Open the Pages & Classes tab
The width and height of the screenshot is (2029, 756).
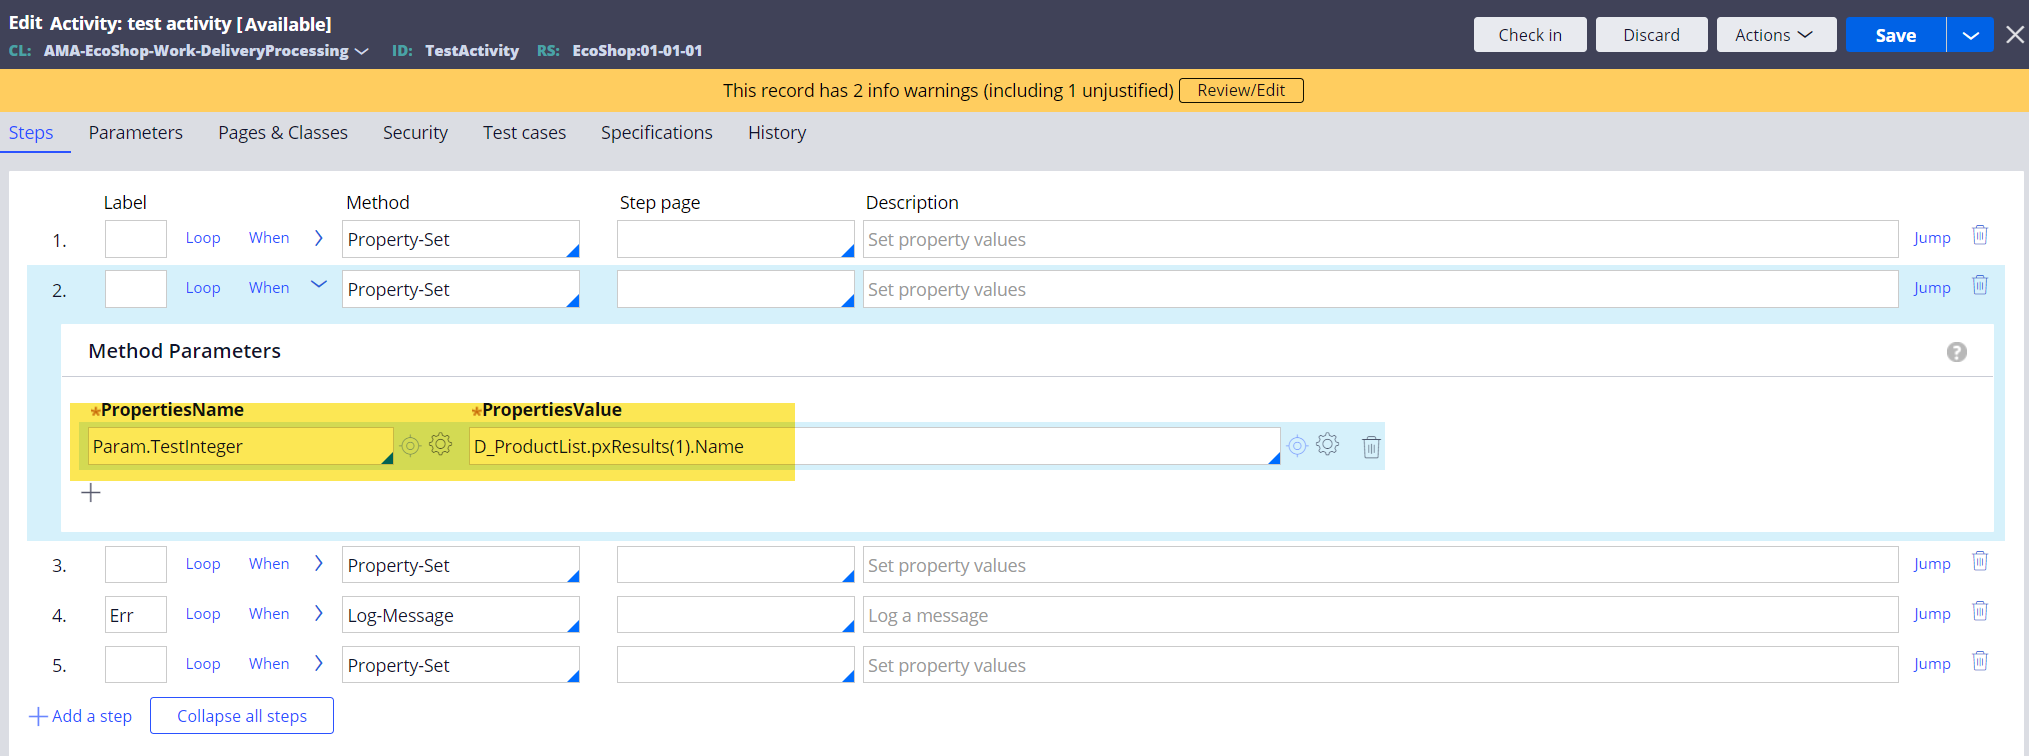click(283, 133)
